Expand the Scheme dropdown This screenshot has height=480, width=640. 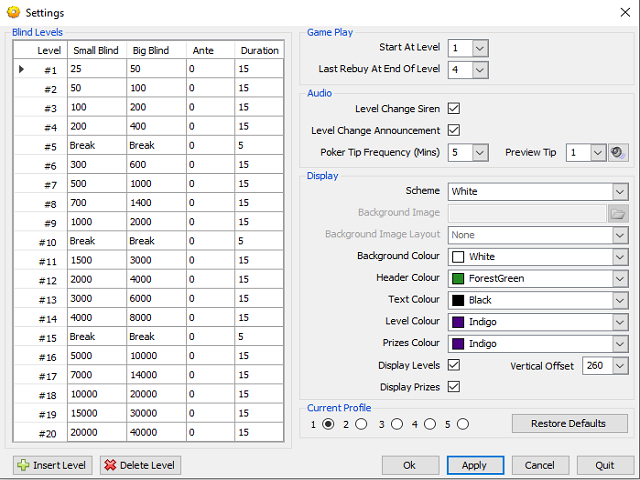tap(620, 191)
